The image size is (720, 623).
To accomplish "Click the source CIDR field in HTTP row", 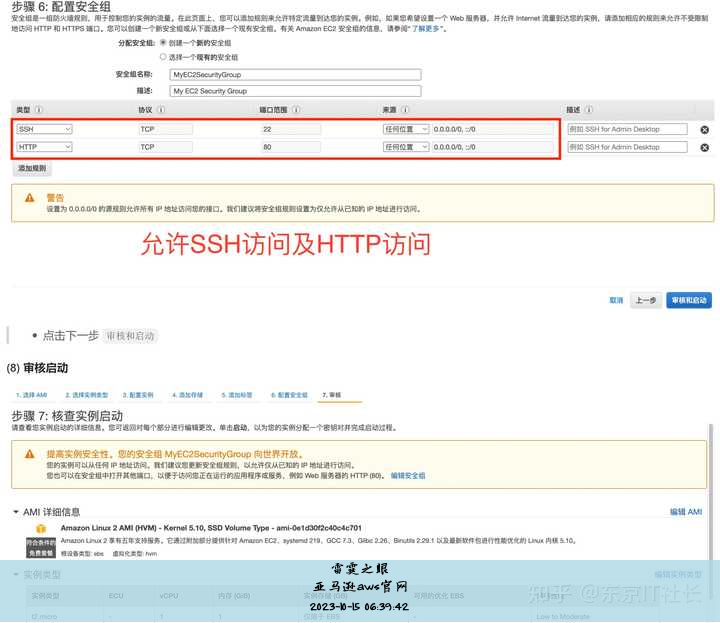I will point(493,147).
